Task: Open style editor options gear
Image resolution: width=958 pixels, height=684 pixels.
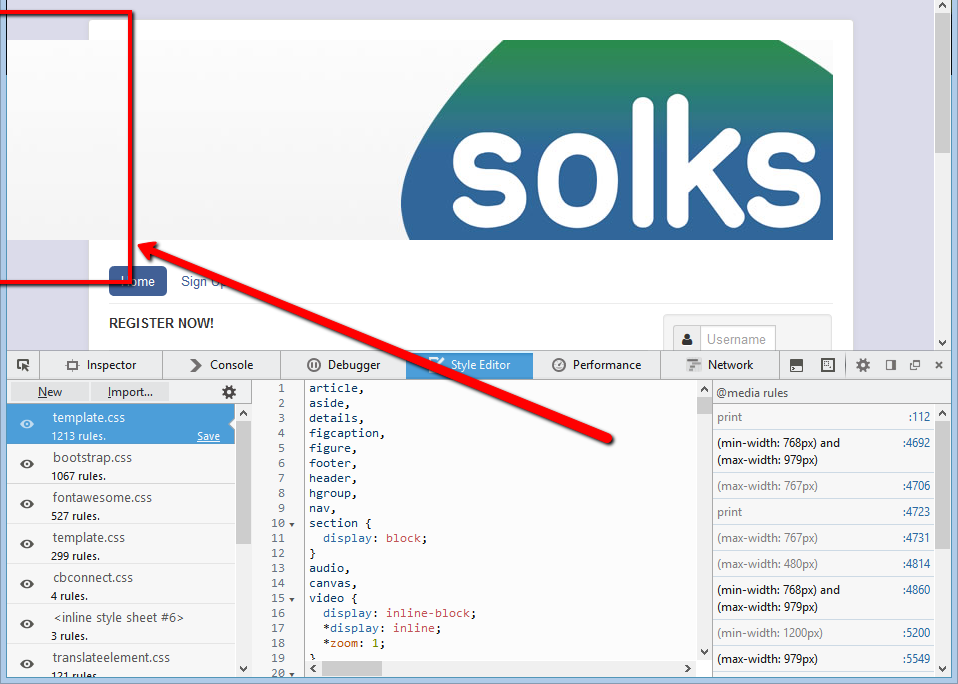Action: point(229,392)
